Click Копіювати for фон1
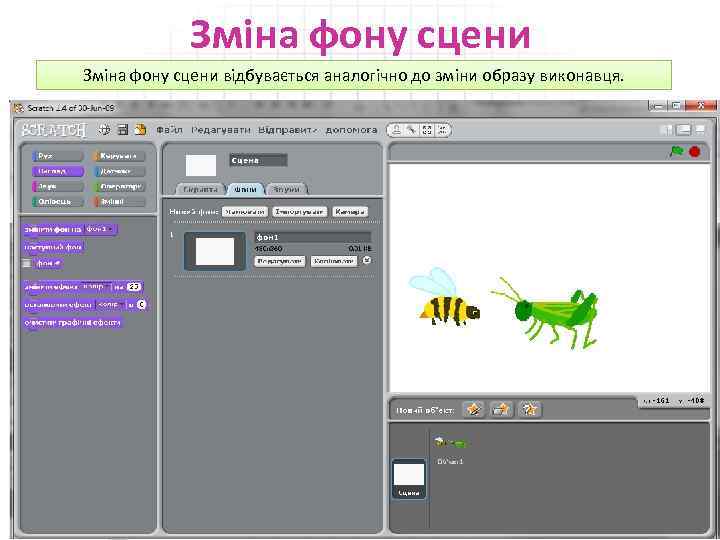Viewport: 720px width, 540px height. tap(334, 261)
